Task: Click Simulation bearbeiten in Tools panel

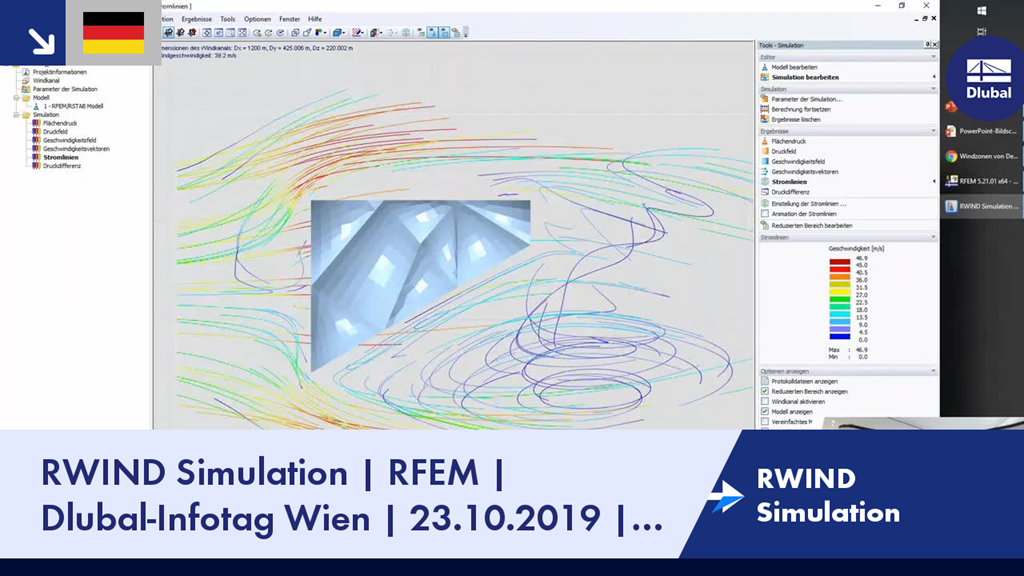Action: tap(805, 77)
